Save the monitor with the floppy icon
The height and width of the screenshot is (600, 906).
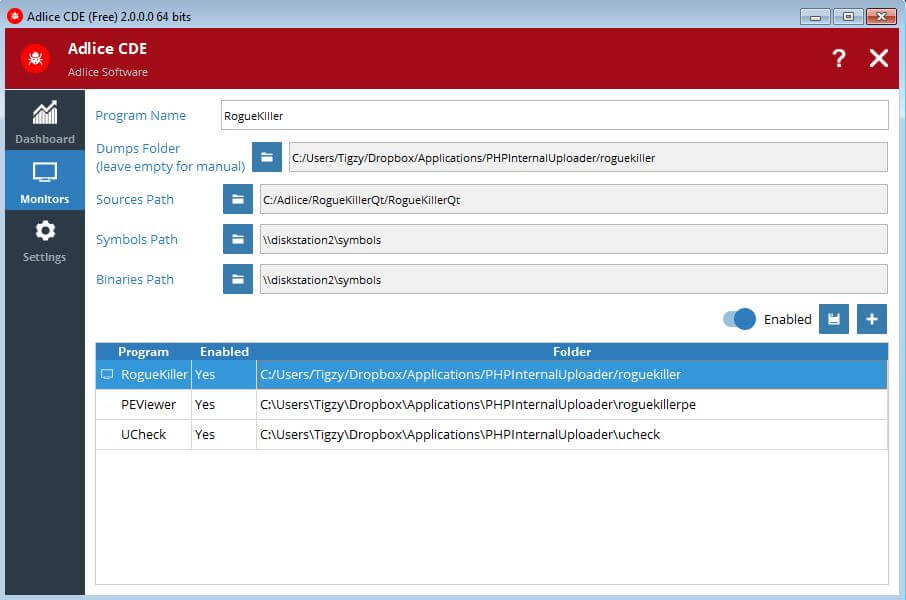[833, 319]
